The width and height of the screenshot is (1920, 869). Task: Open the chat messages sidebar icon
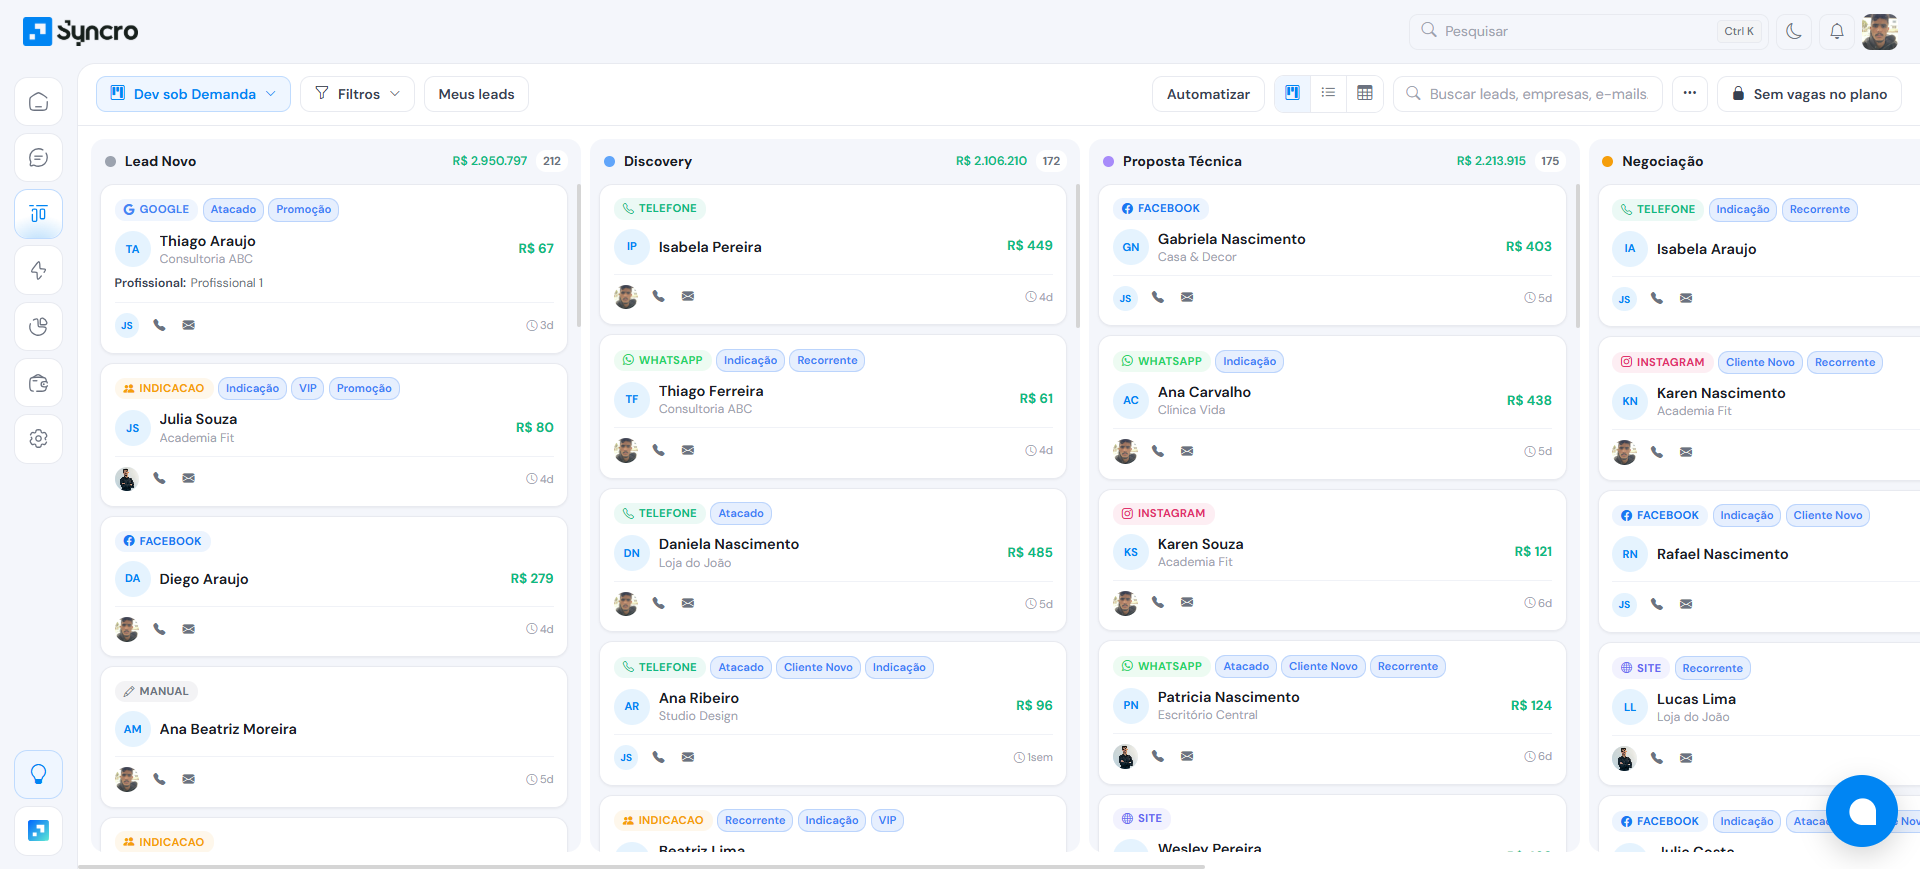pyautogui.click(x=38, y=158)
